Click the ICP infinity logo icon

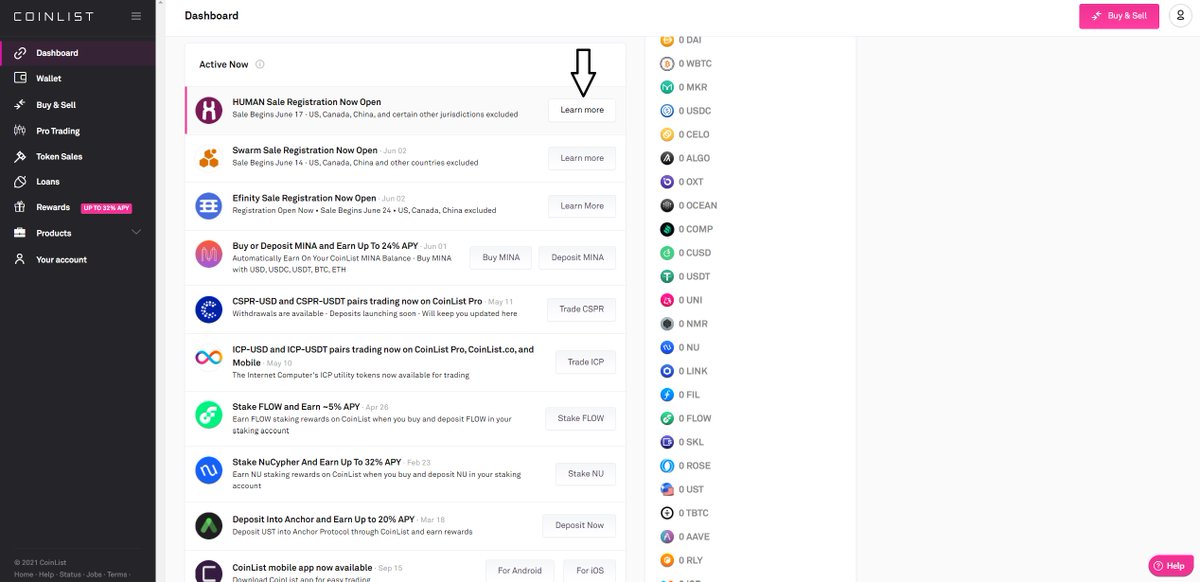208,358
